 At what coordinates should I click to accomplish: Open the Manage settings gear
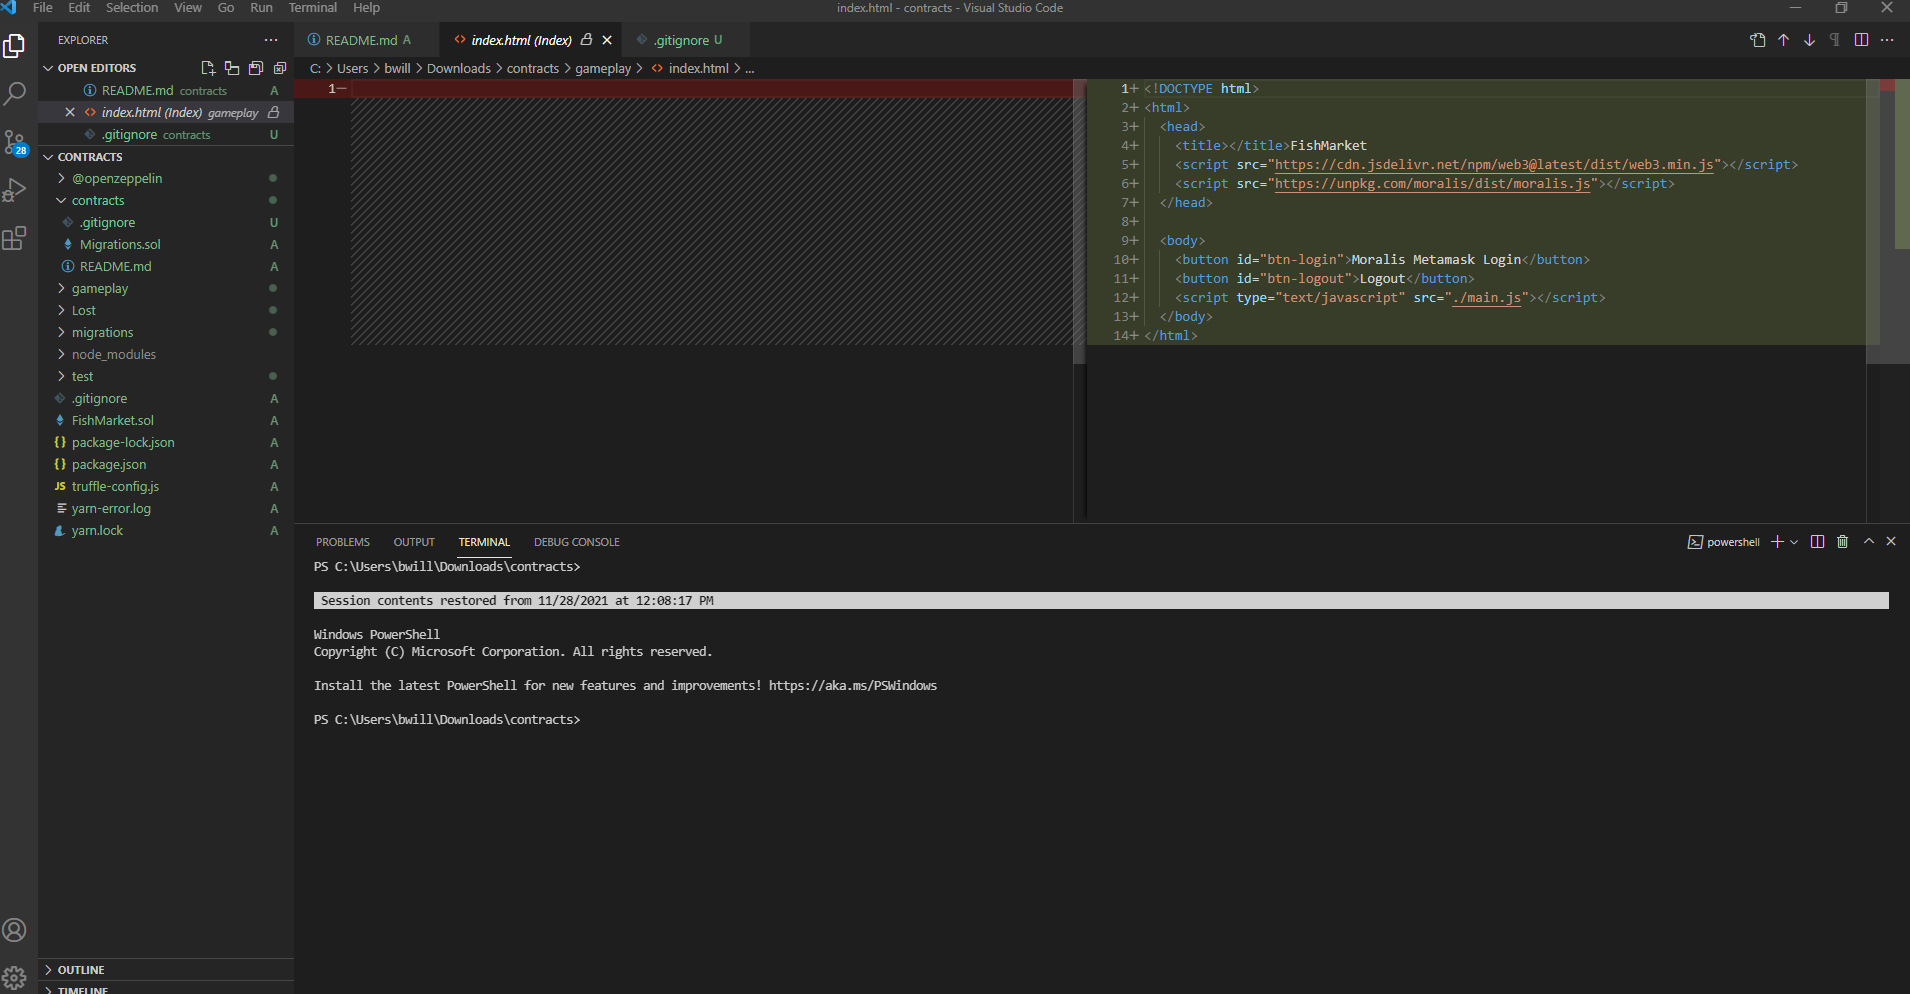[15, 978]
